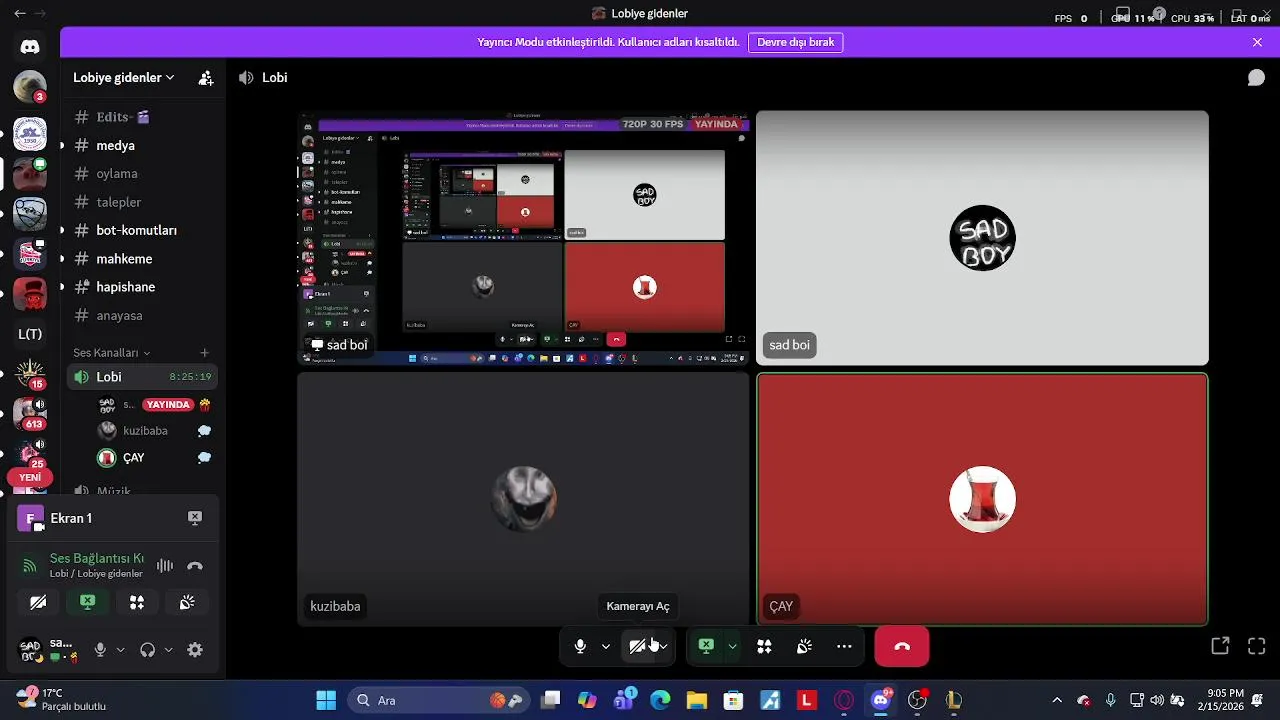
Task: Open screen share options arrow in call bar
Action: pyautogui.click(x=732, y=647)
